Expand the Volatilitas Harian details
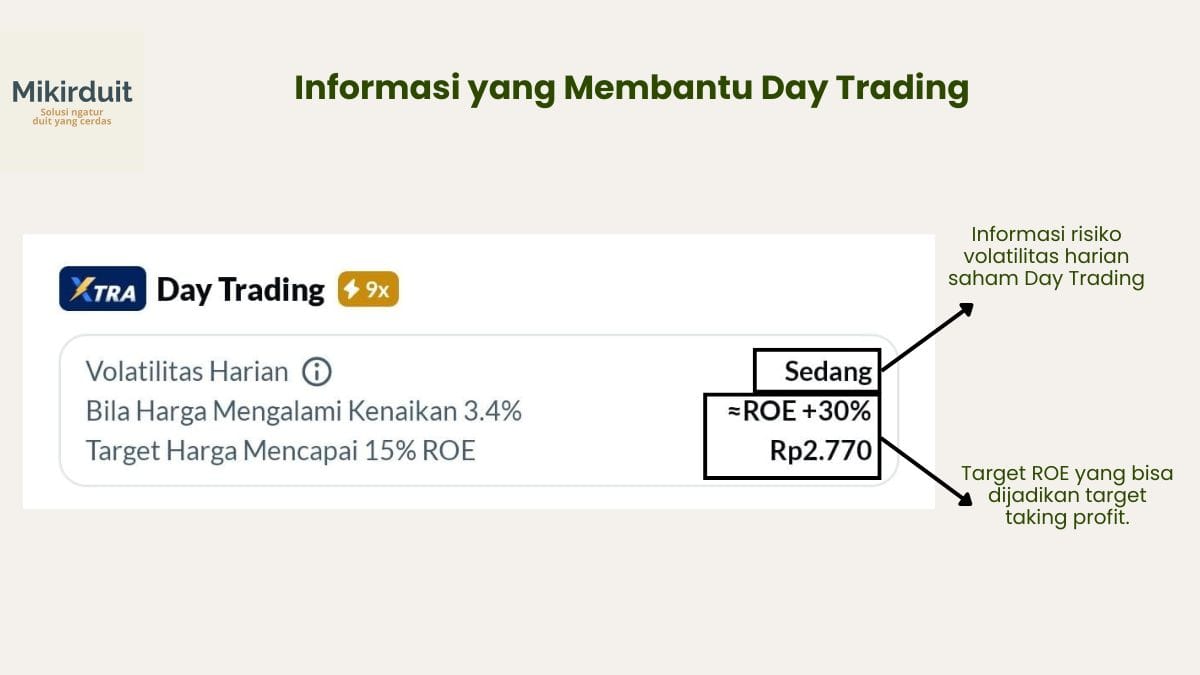The width and height of the screenshot is (1200, 675). click(189, 371)
